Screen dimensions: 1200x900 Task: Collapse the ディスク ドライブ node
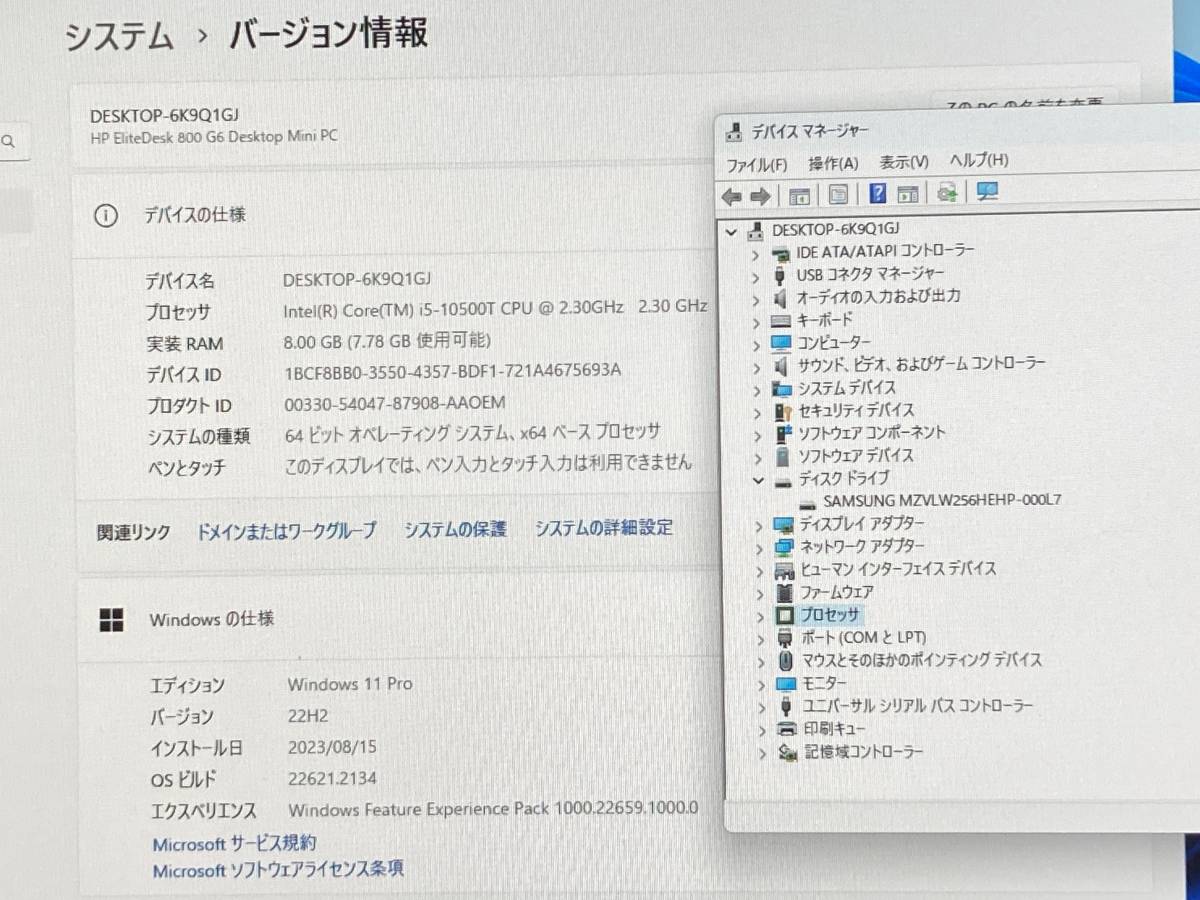(759, 479)
